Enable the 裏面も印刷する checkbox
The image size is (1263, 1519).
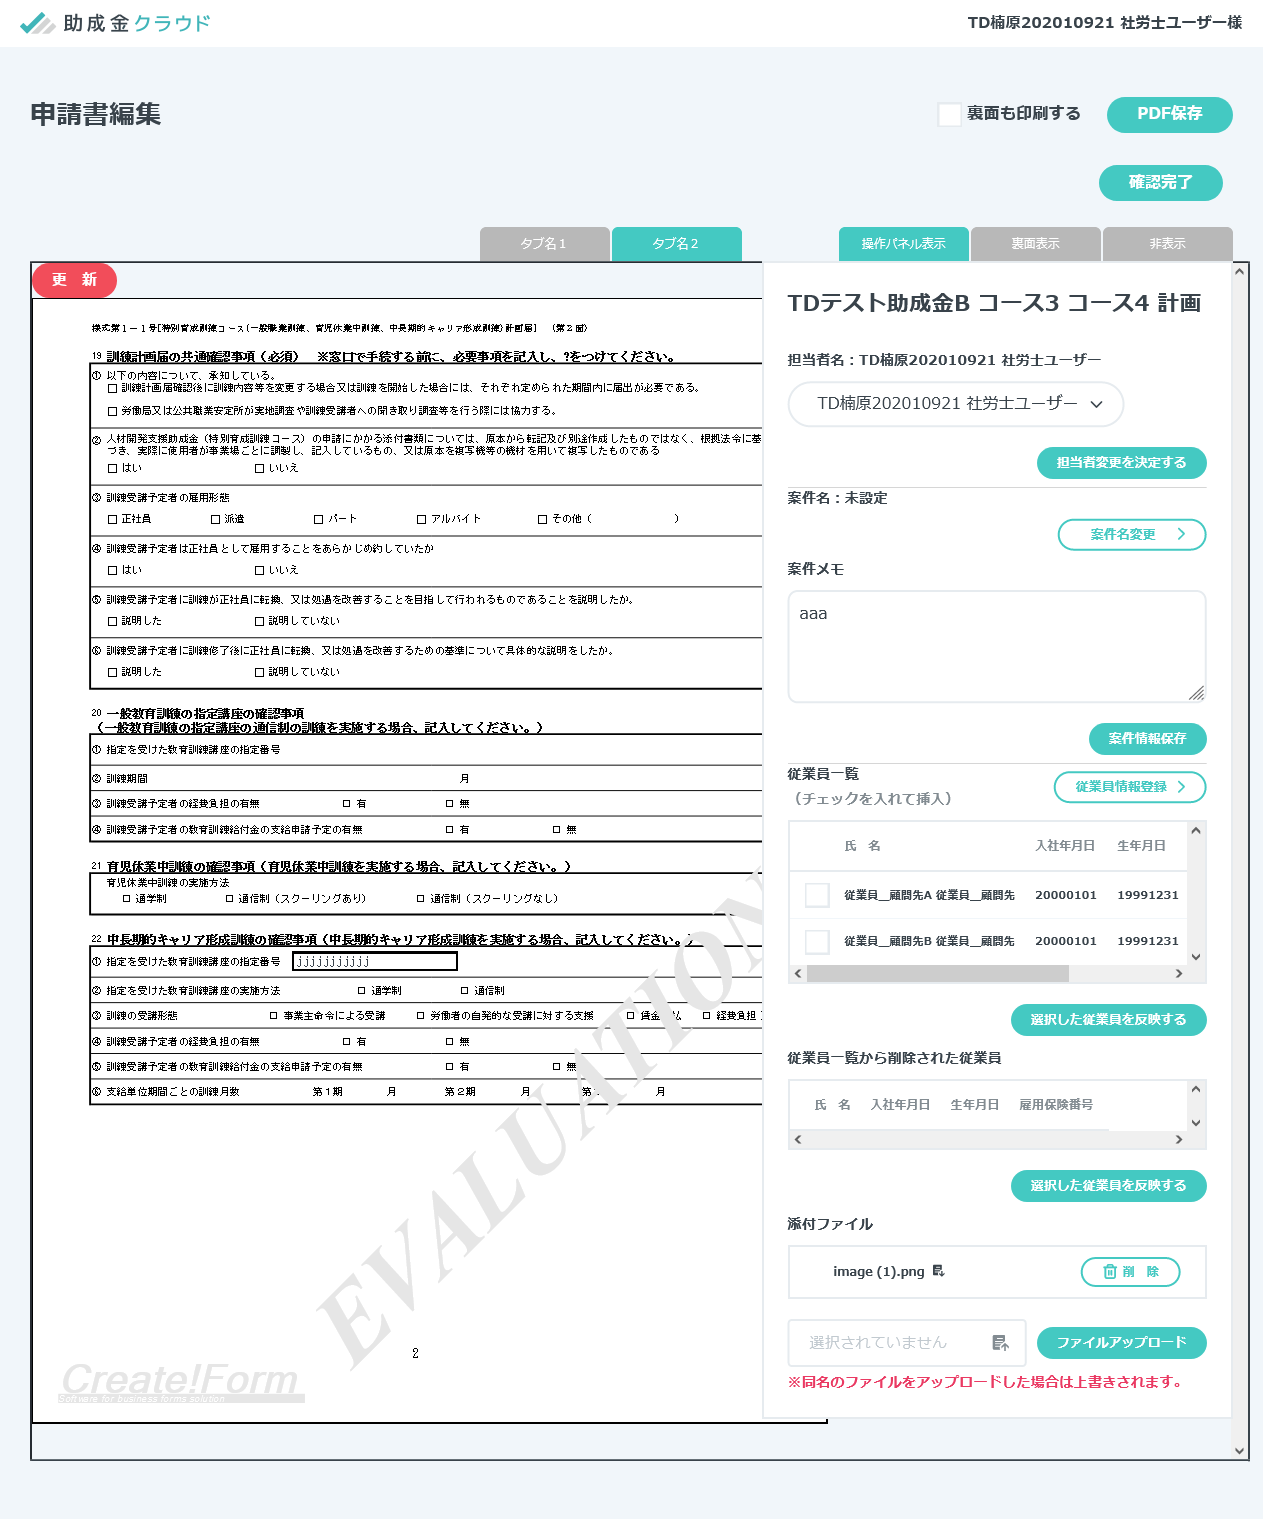point(949,114)
